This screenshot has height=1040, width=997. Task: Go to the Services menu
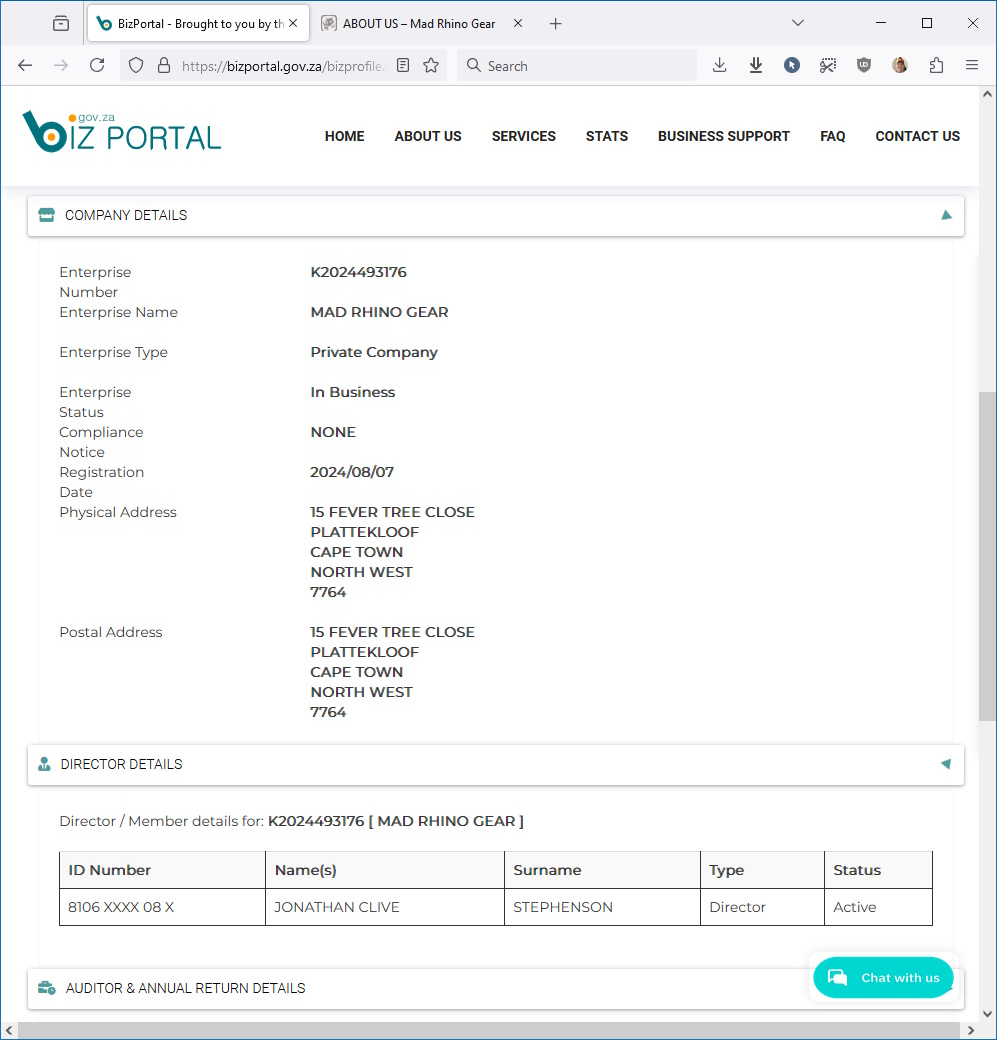(523, 136)
